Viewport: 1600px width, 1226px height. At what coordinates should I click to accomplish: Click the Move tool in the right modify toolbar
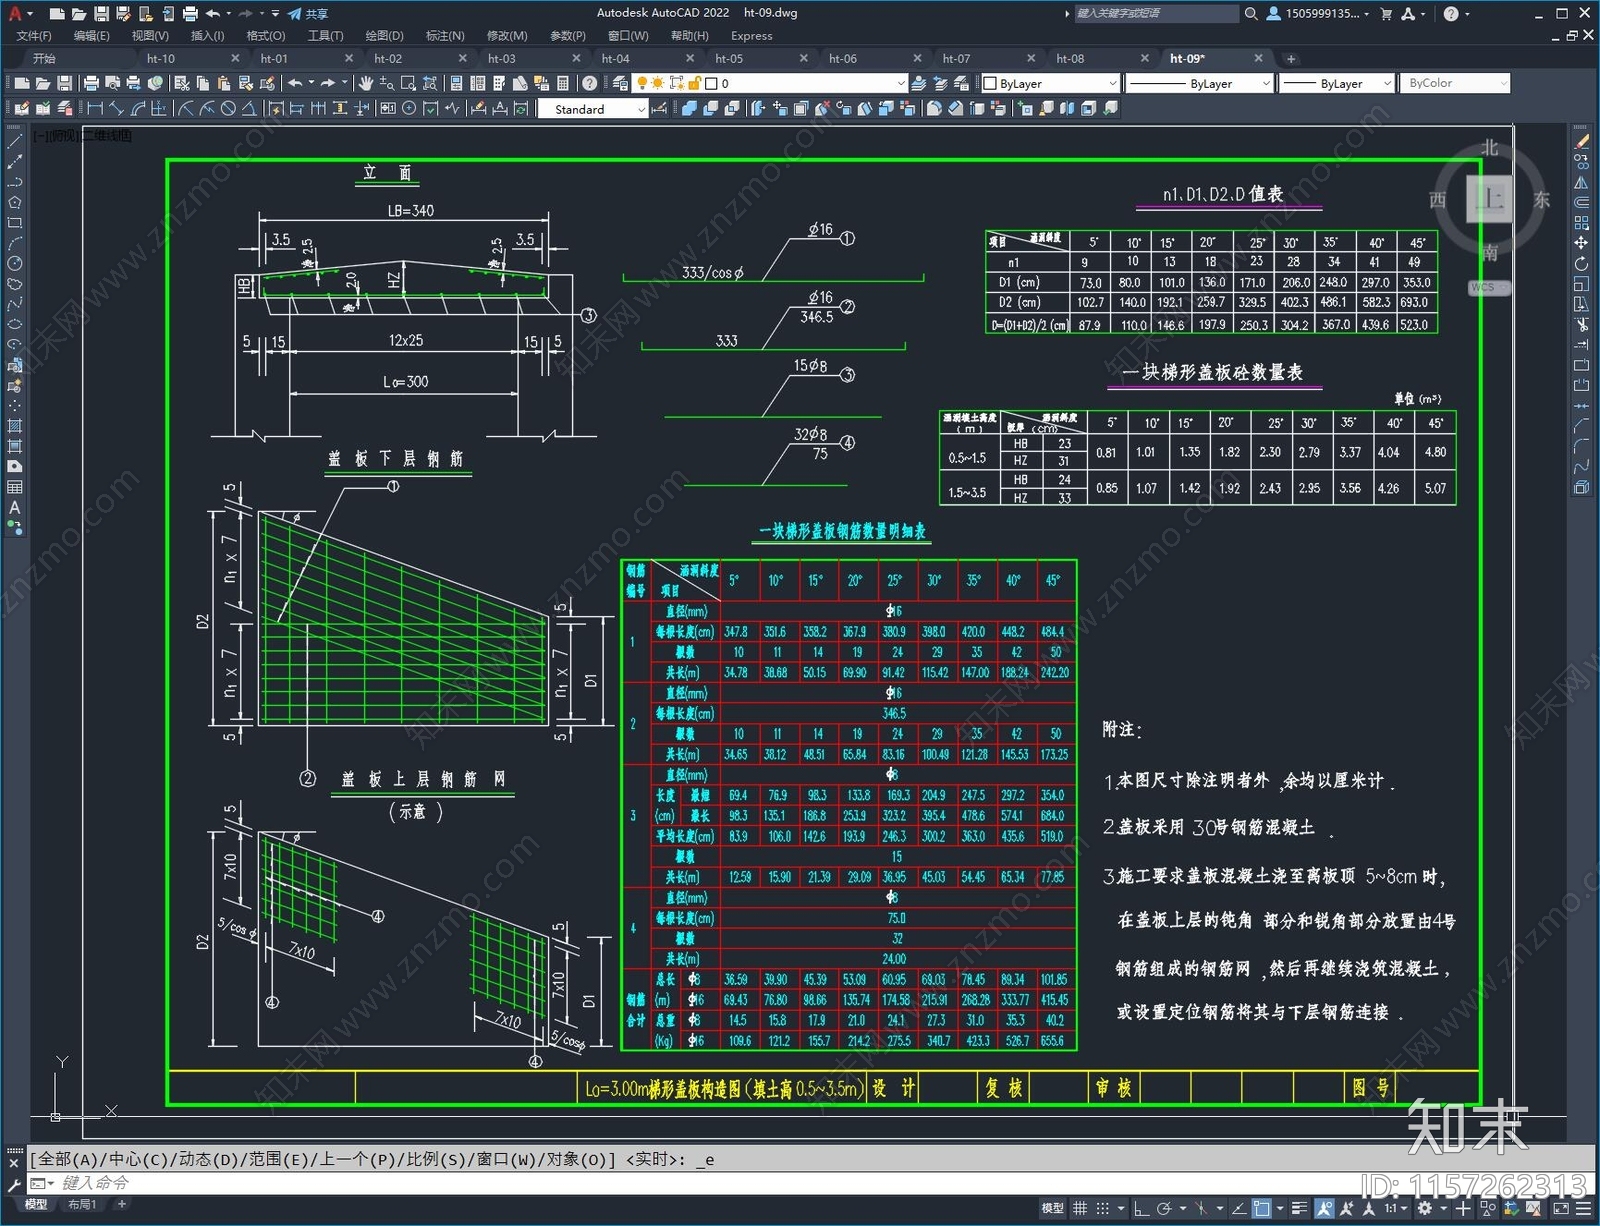point(1581,243)
